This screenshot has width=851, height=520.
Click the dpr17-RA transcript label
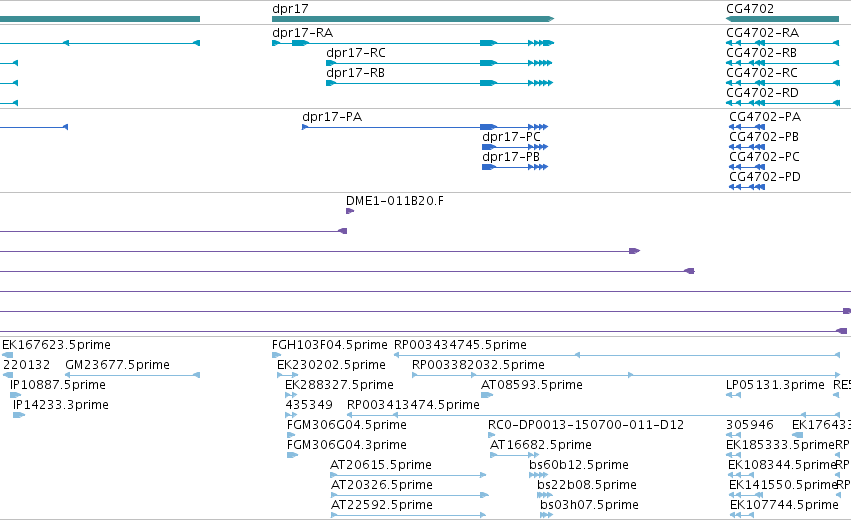[x=302, y=33]
